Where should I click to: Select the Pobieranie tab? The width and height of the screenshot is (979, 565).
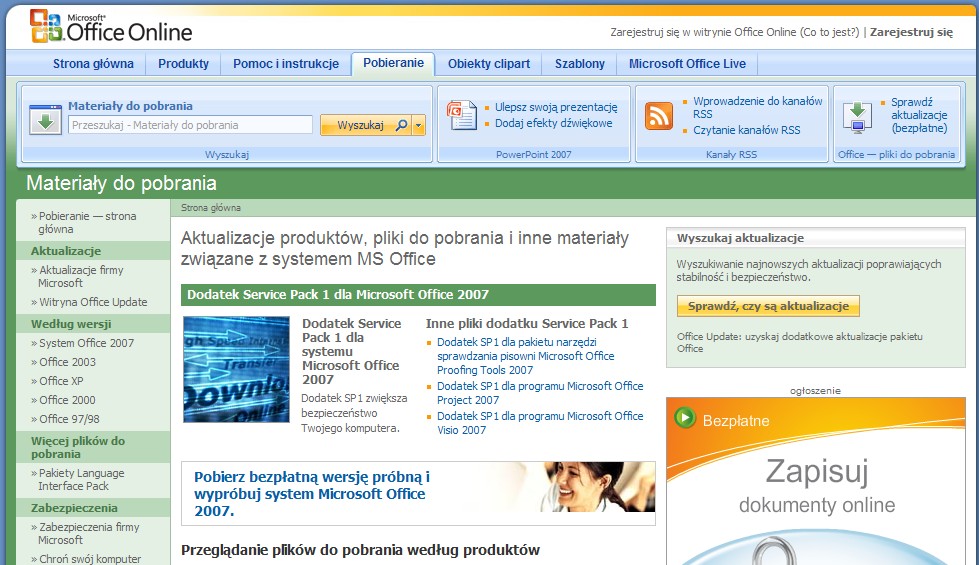pos(393,63)
